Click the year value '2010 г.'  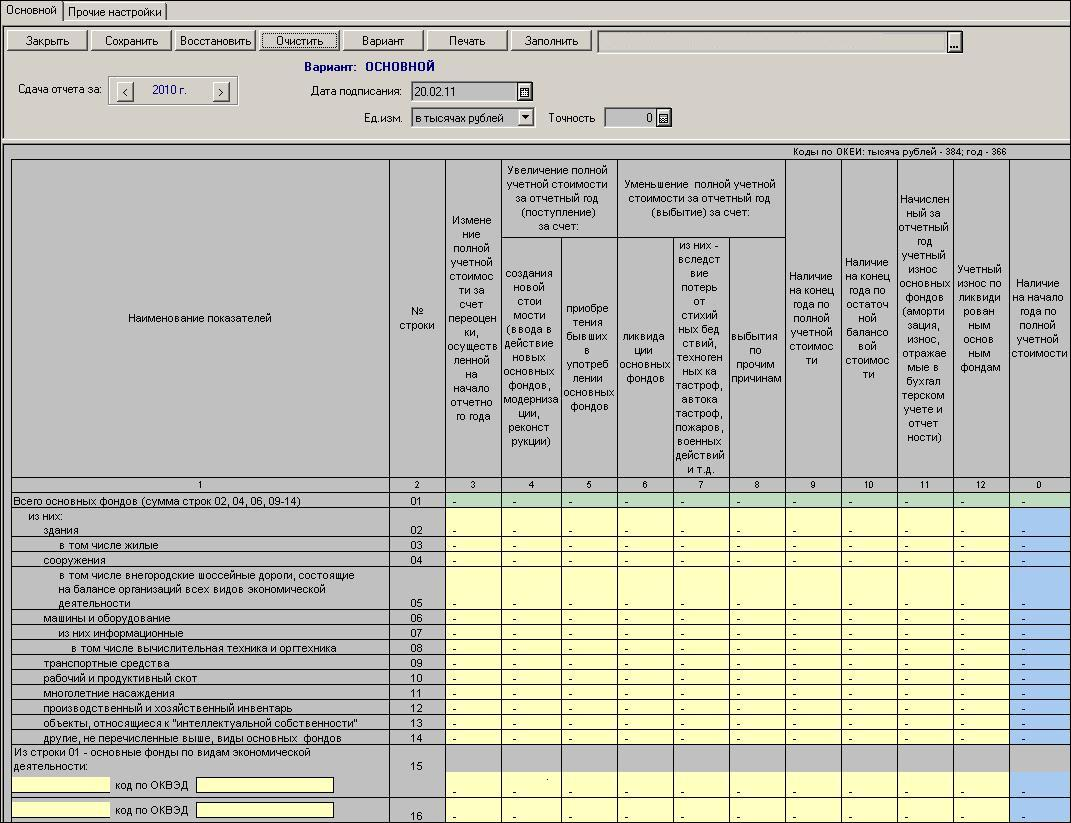point(169,90)
